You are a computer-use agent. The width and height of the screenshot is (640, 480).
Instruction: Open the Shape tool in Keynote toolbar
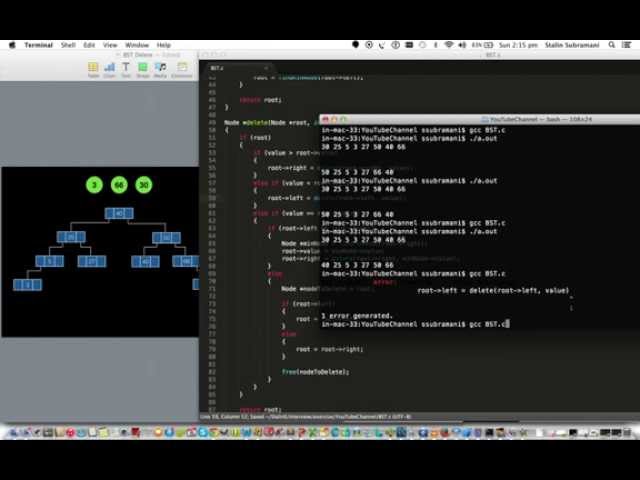click(142, 68)
